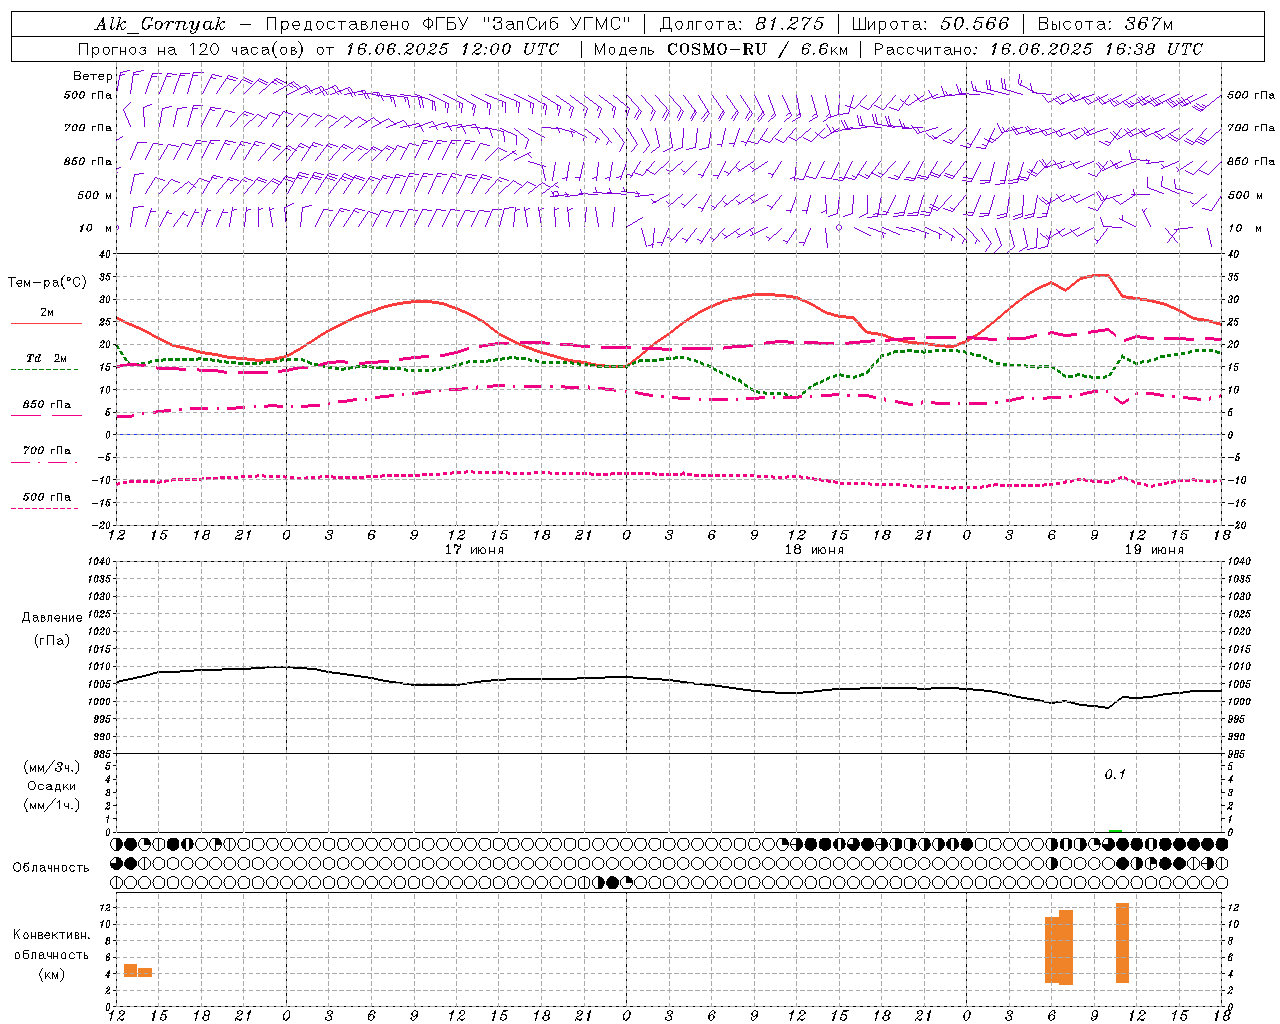Click the Осадки precipitation label

[52, 786]
